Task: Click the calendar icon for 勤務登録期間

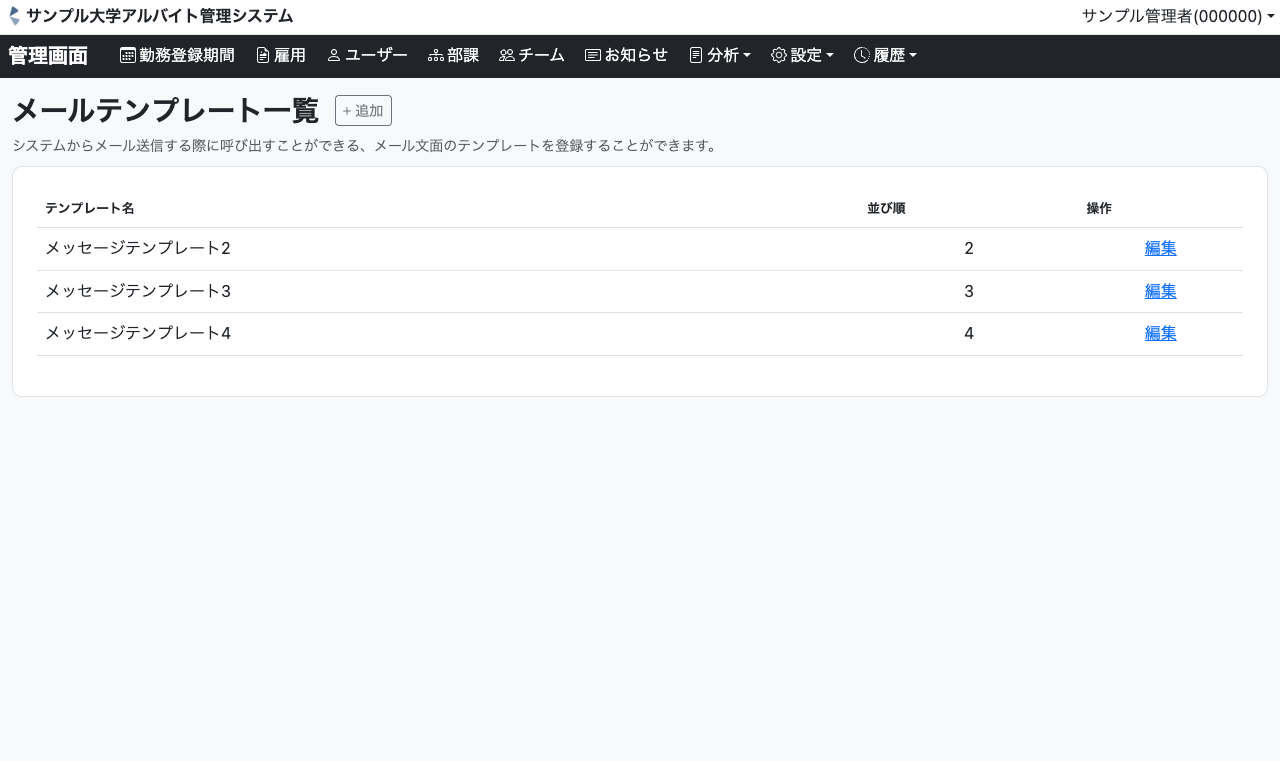Action: pyautogui.click(x=128, y=56)
